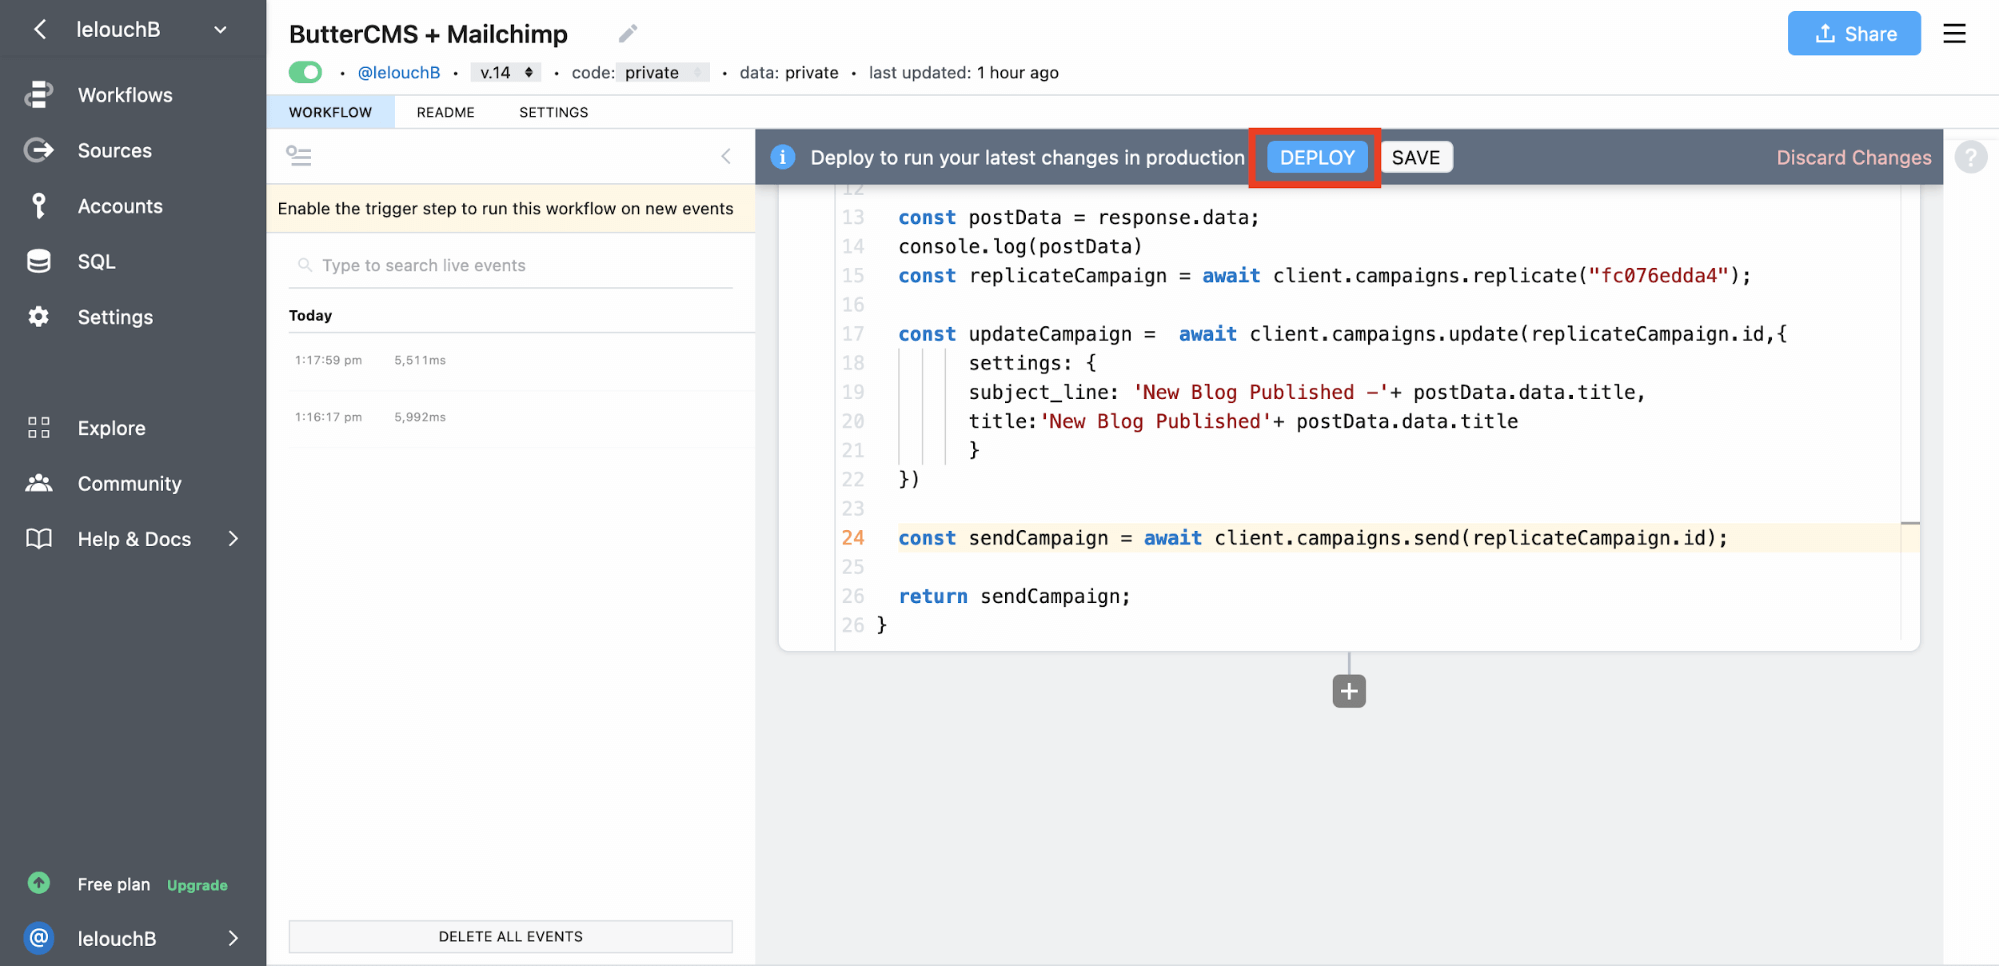The height and width of the screenshot is (966, 1999).
Task: Switch to the SETTINGS tab
Action: coord(553,112)
